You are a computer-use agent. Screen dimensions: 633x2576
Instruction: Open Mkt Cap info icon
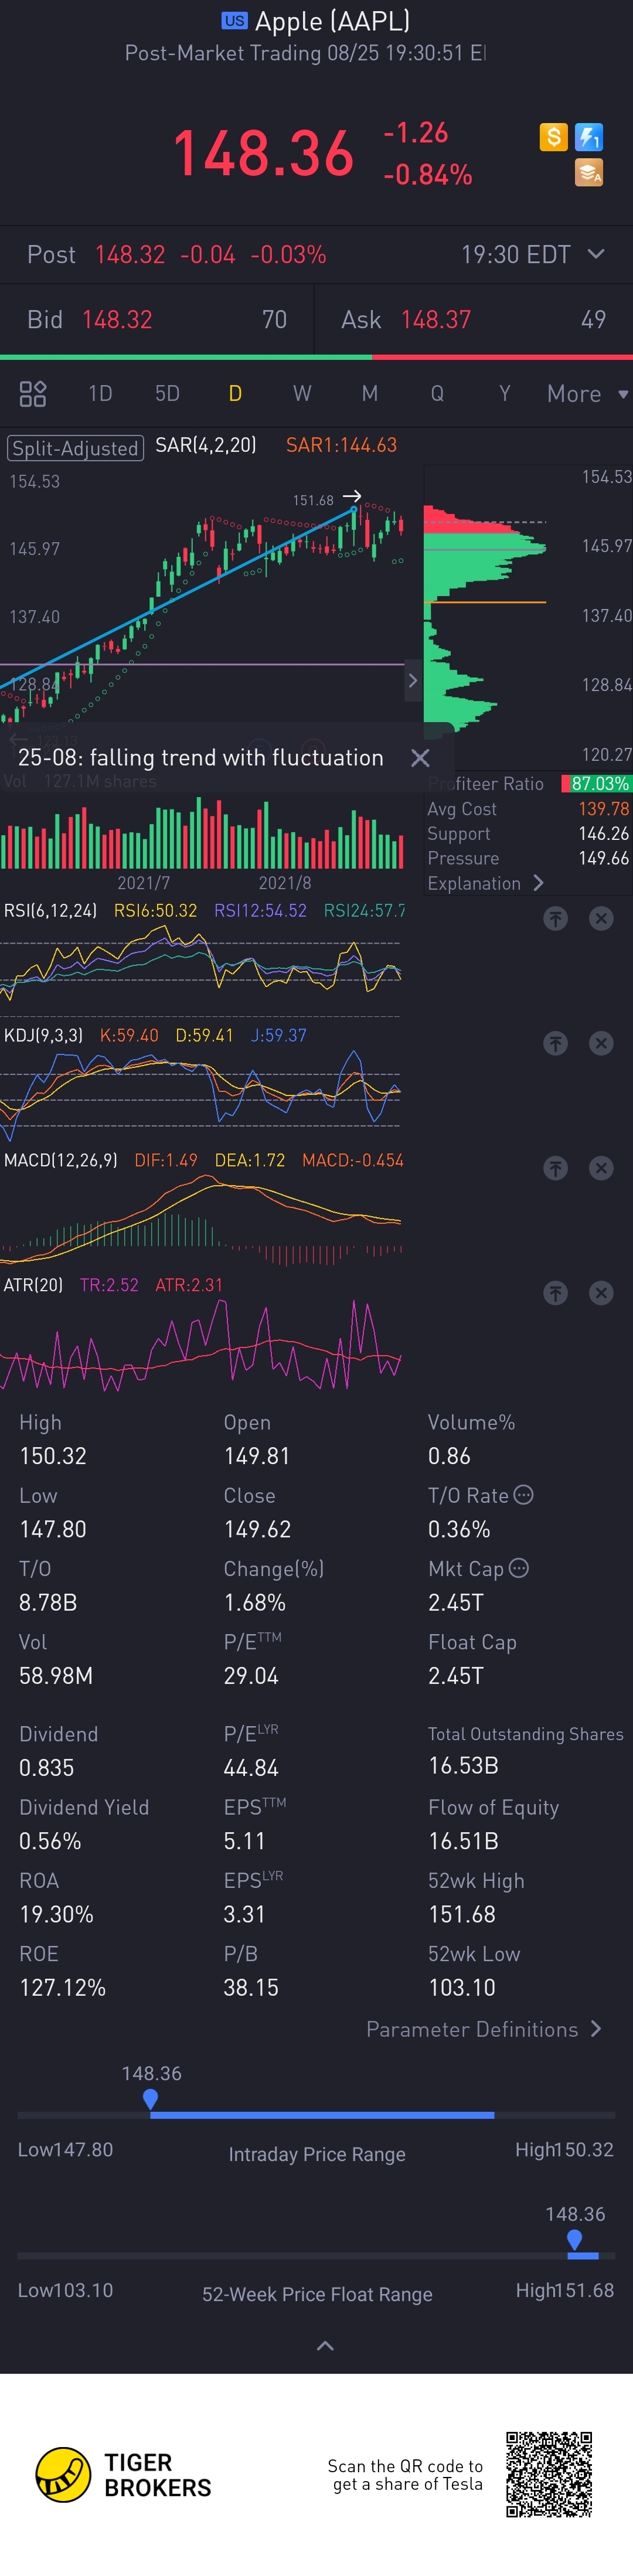pyautogui.click(x=518, y=1568)
